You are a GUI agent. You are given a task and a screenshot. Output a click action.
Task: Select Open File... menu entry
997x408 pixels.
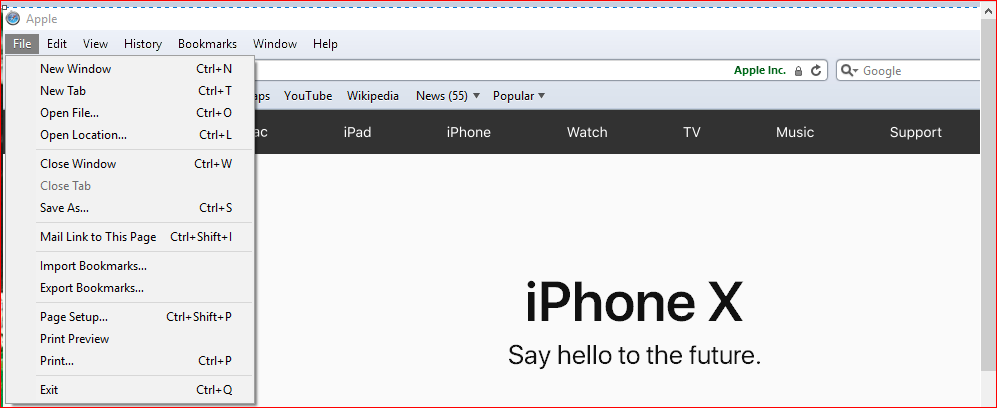point(130,113)
